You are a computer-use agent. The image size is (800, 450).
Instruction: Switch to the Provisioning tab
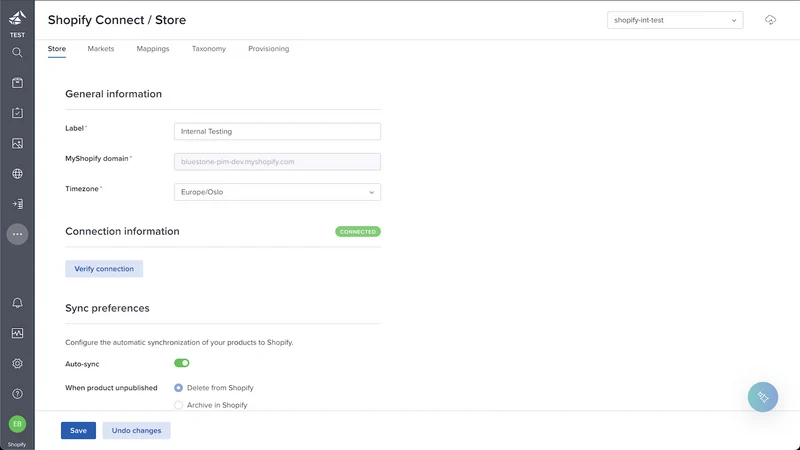tap(268, 49)
